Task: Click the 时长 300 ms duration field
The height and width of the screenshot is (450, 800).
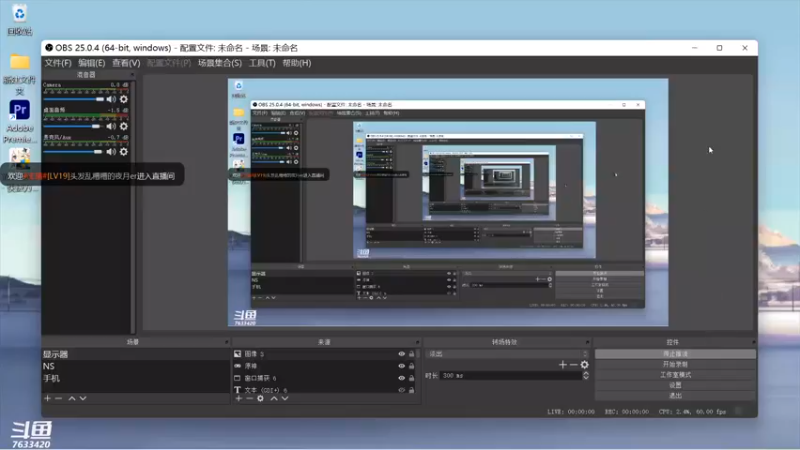Action: (x=510, y=376)
